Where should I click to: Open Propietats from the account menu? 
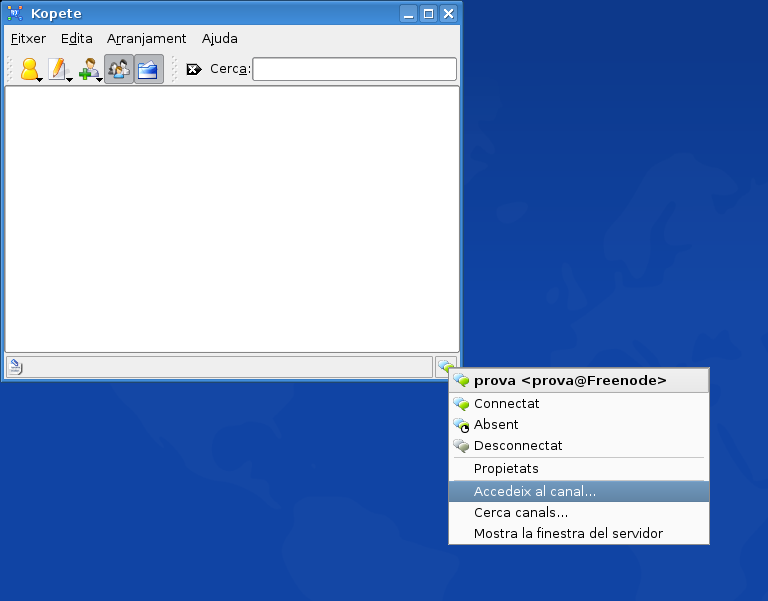(579, 469)
